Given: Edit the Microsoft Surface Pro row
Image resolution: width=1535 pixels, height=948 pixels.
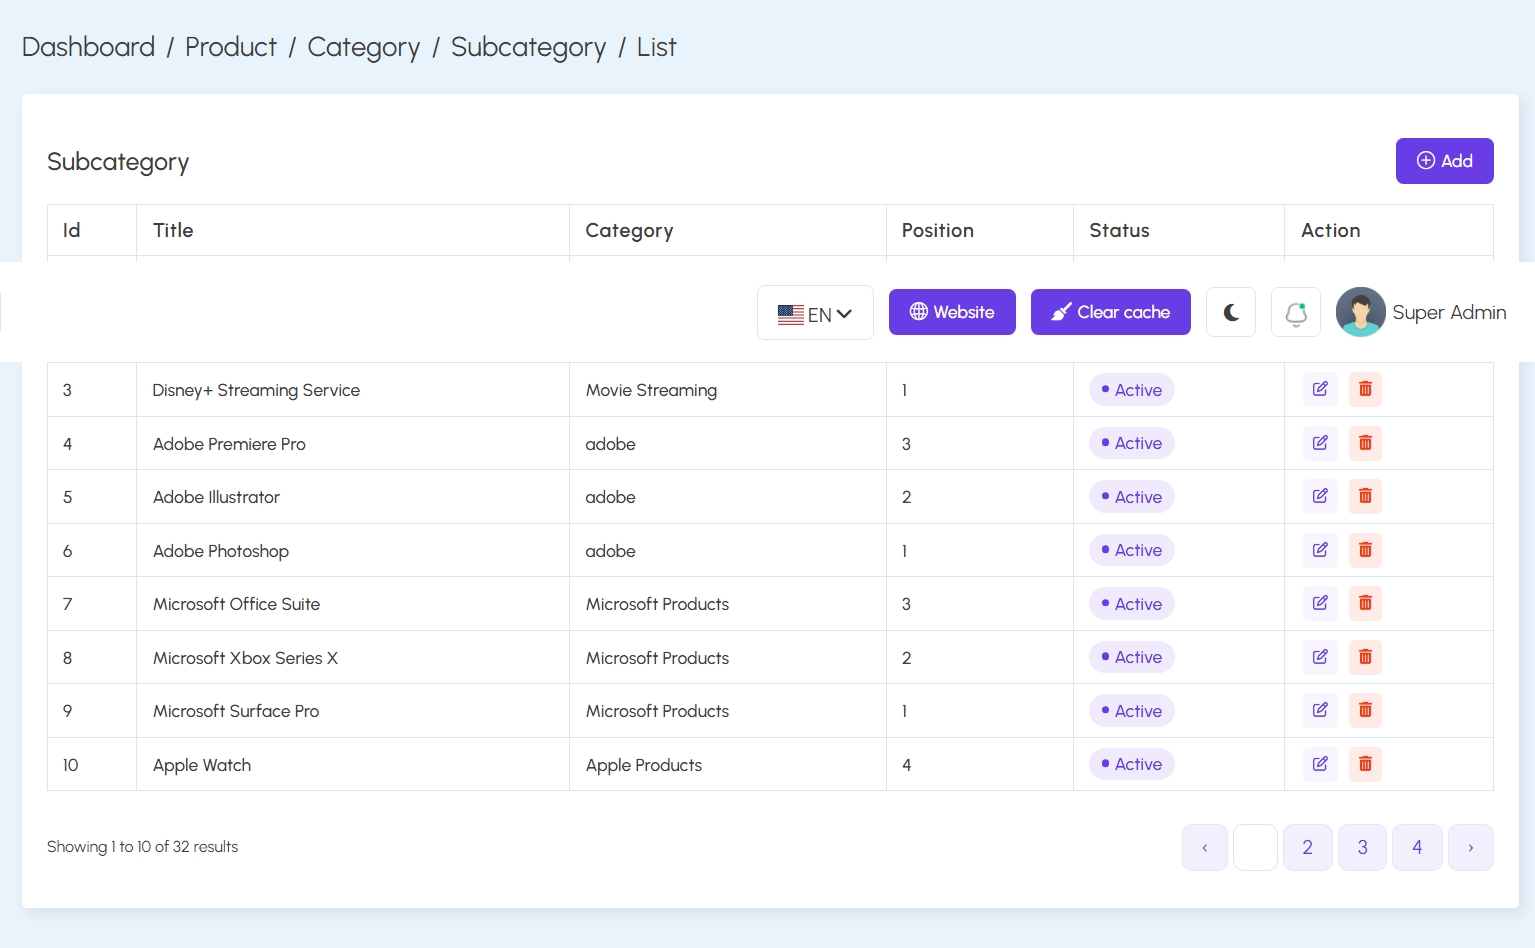Looking at the screenshot, I should 1320,710.
